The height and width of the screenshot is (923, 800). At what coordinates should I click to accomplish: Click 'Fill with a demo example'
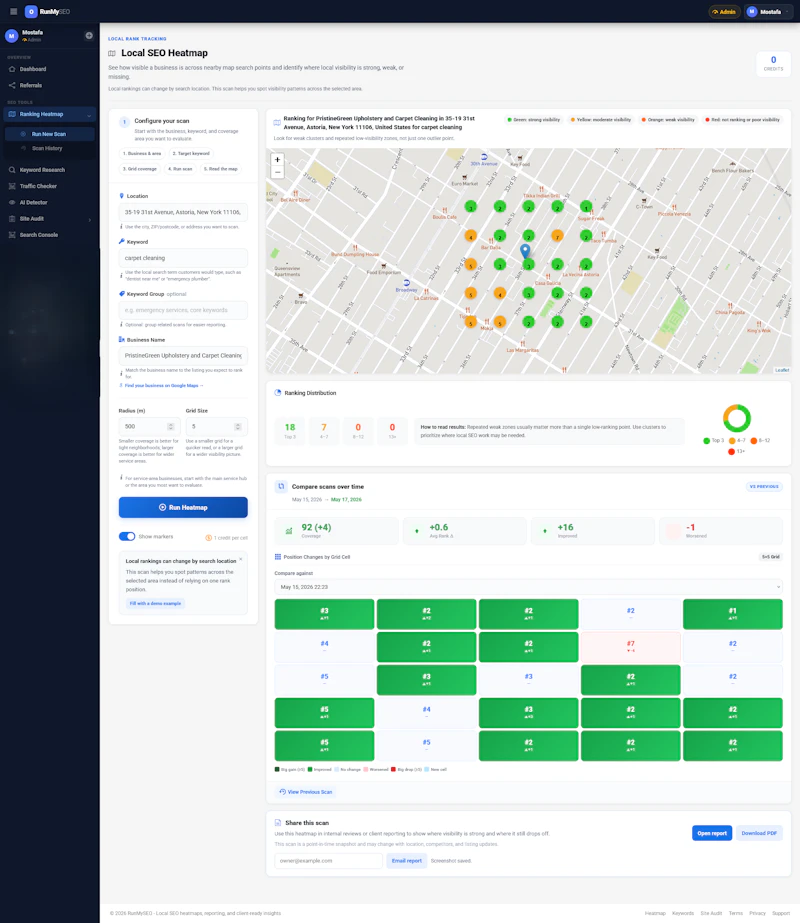[x=155, y=603]
